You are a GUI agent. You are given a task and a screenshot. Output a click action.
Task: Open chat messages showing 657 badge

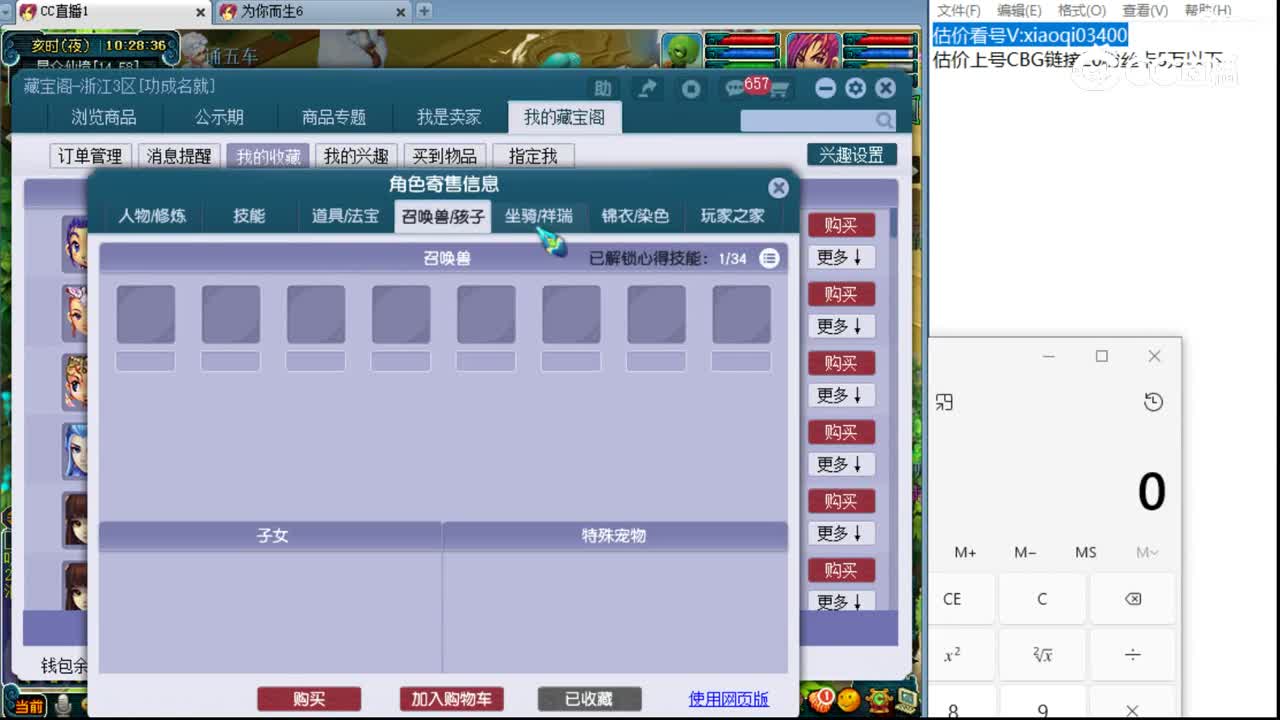[x=737, y=88]
